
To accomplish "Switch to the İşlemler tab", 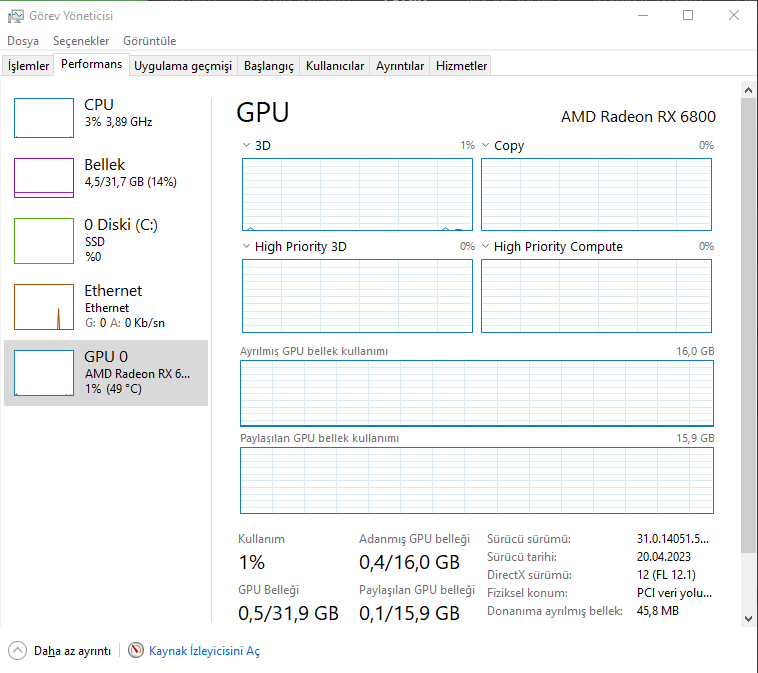I will coord(28,66).
